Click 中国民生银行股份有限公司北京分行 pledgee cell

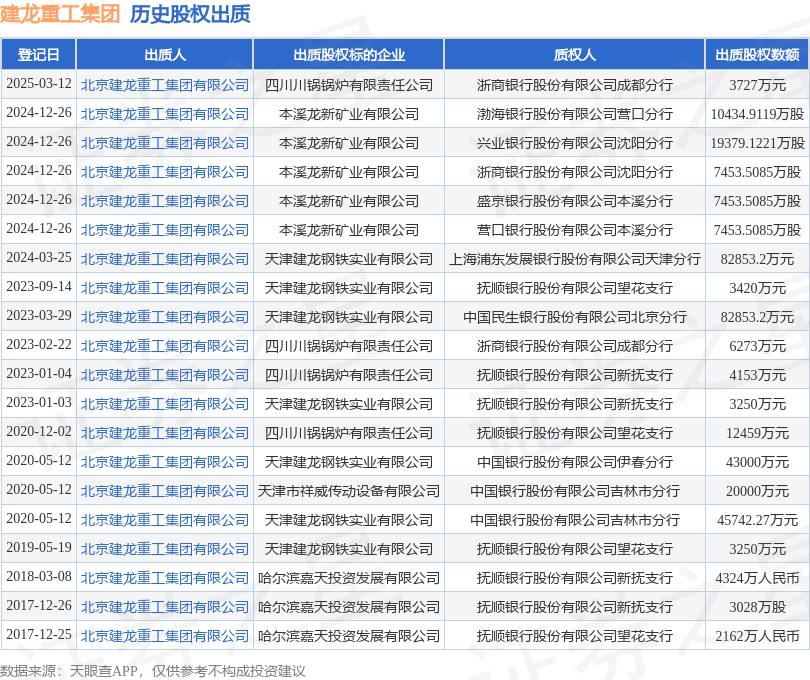(574, 317)
